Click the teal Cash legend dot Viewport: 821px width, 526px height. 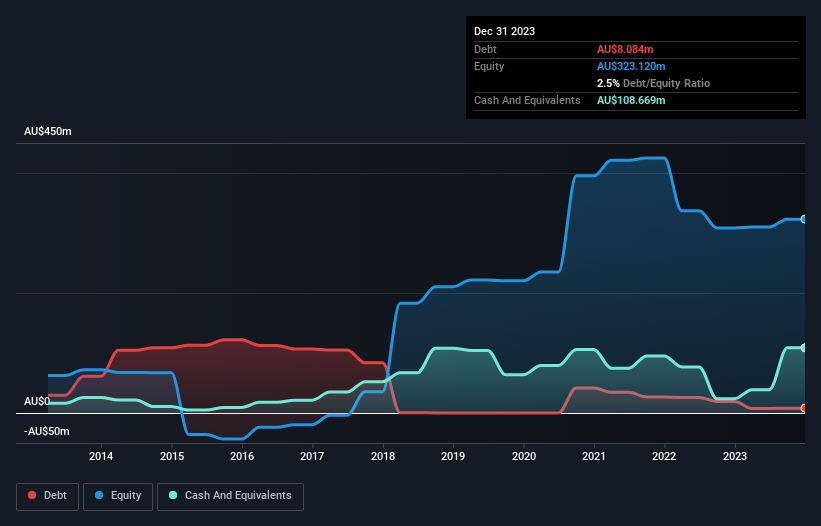click(x=173, y=495)
